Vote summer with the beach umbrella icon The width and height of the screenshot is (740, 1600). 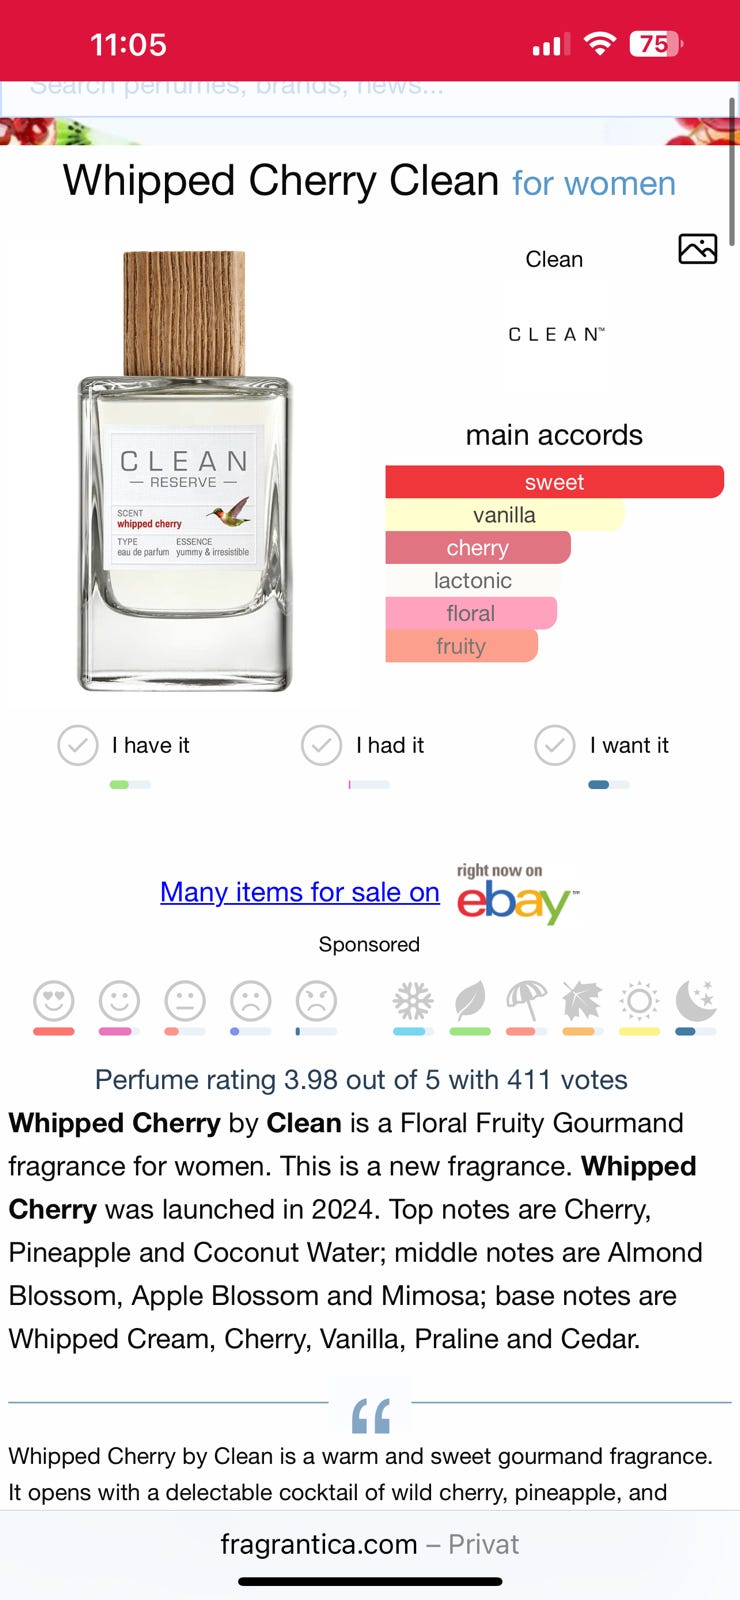point(527,1000)
